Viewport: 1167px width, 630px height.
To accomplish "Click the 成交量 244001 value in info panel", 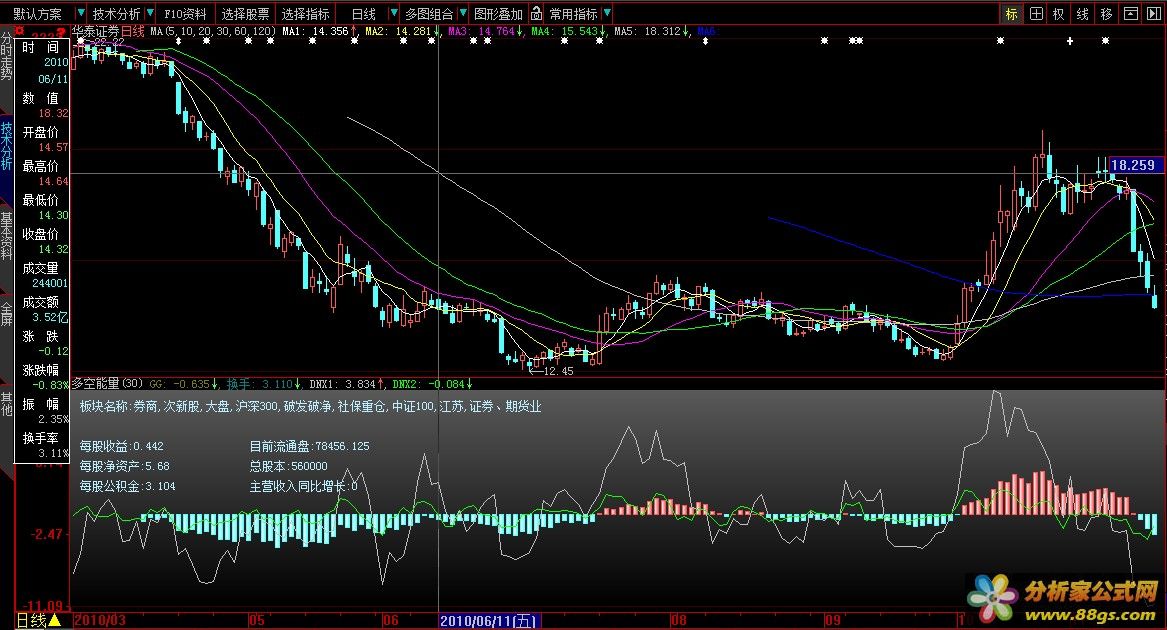I will click(x=49, y=284).
